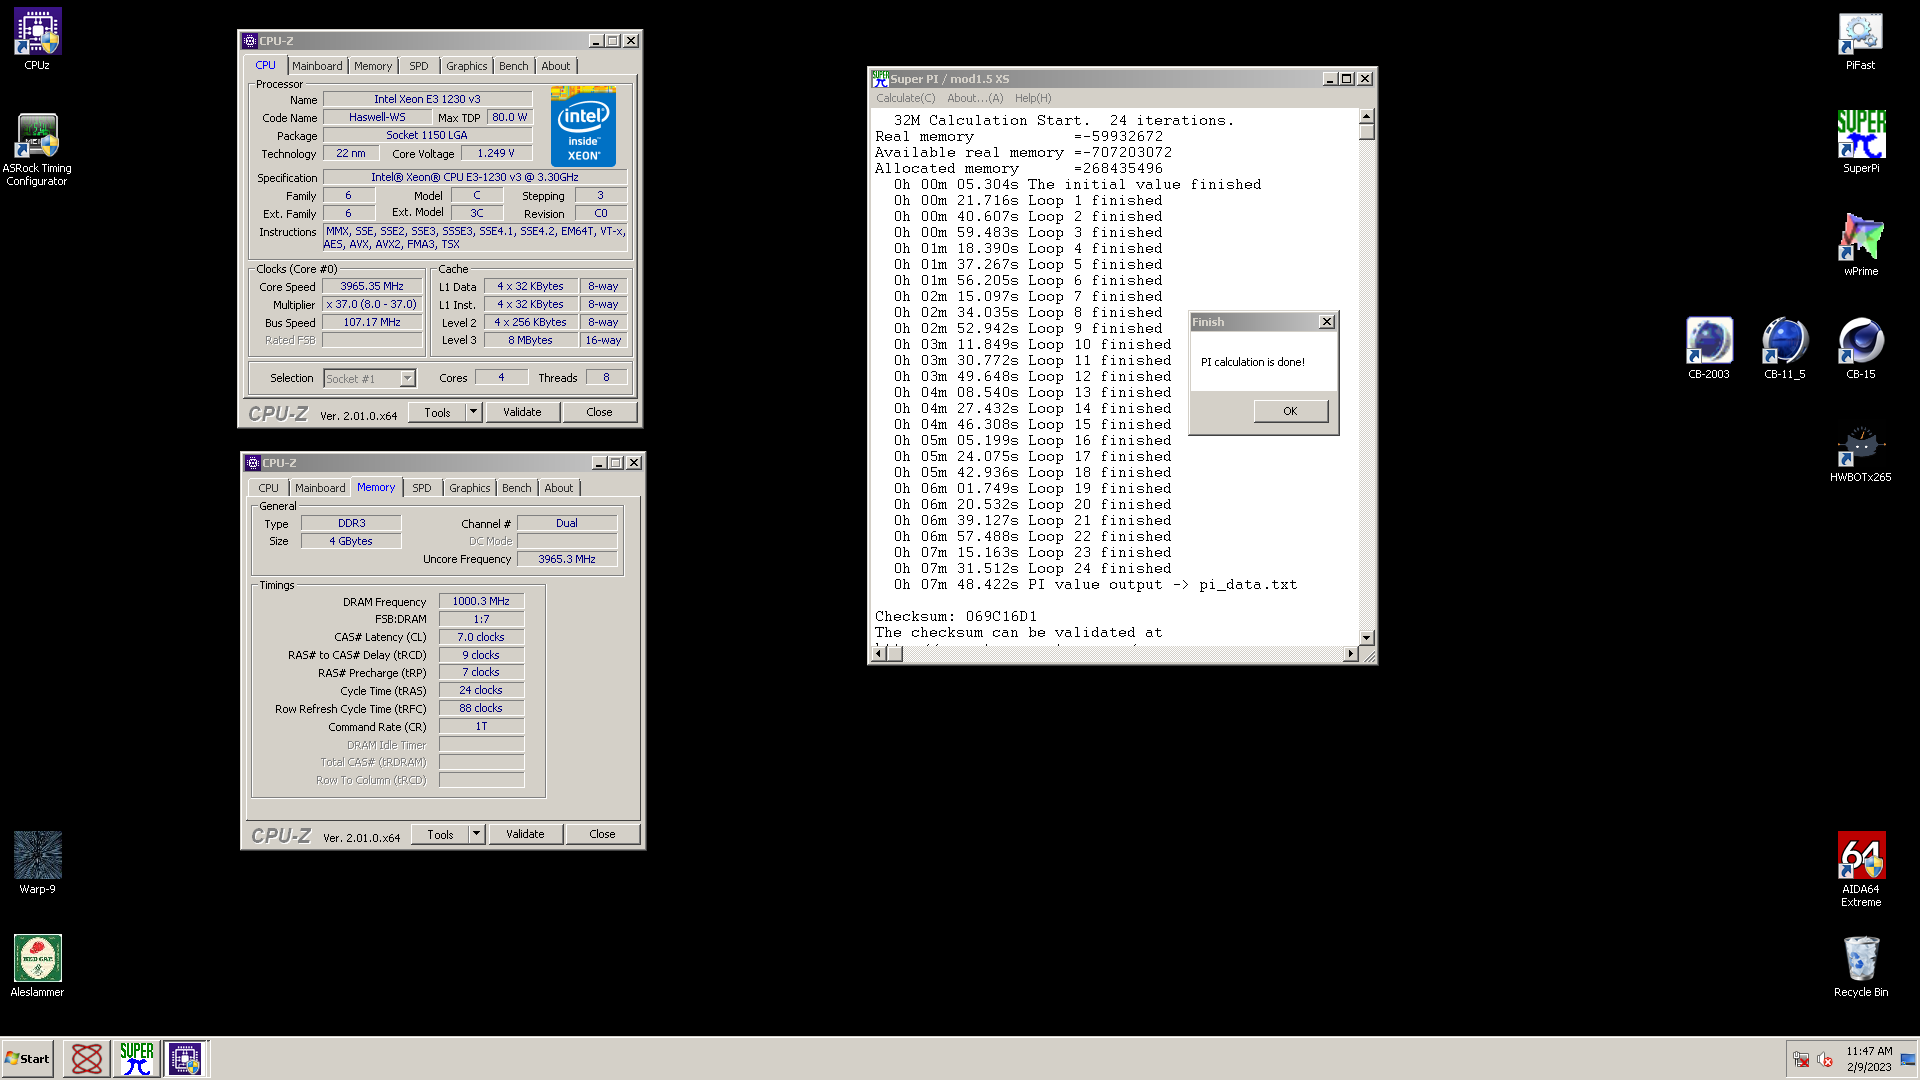
Task: Click Super PI horizontal scrollbar left arrow
Action: (879, 653)
